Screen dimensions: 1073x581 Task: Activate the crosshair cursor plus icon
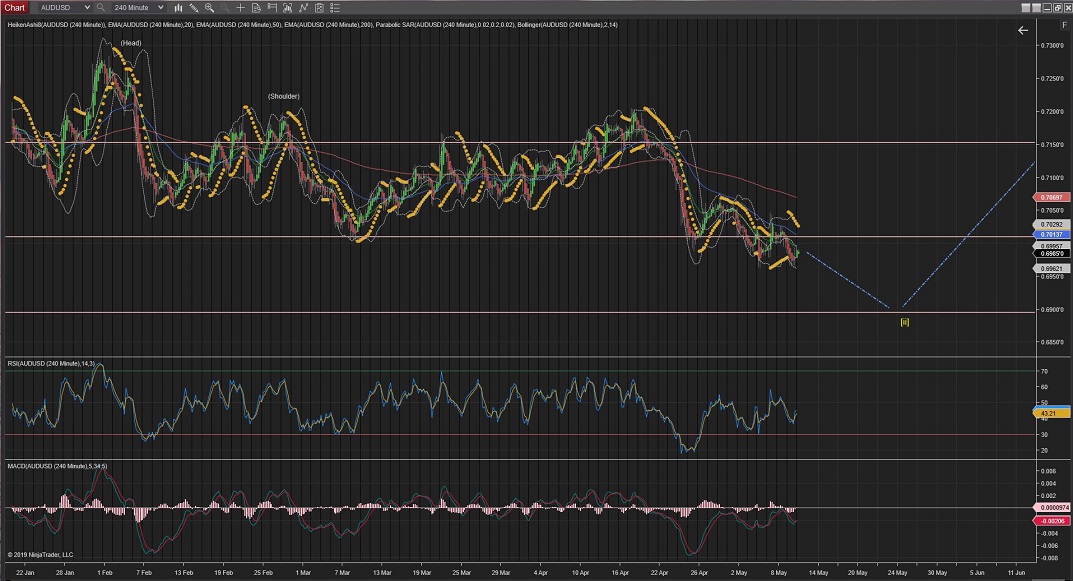coord(240,7)
